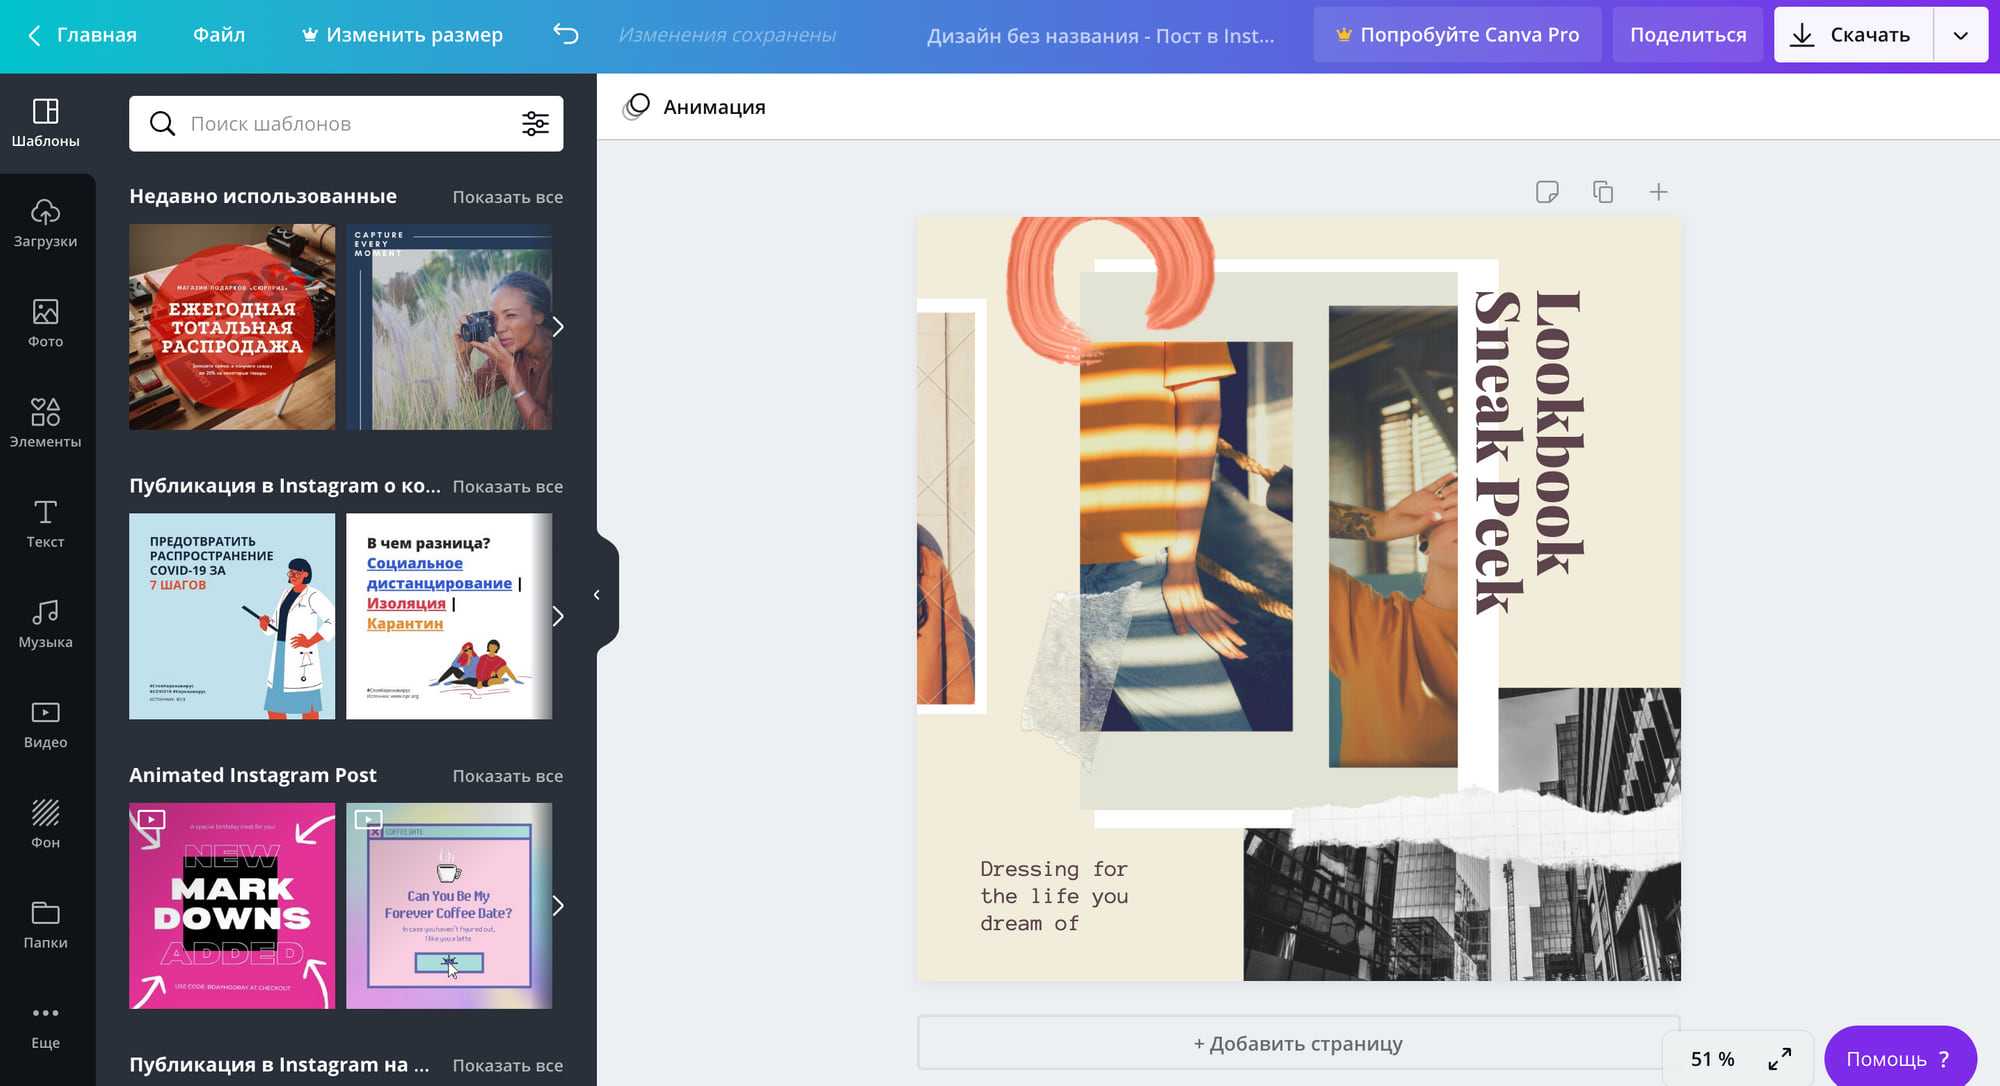Image resolution: width=2000 pixels, height=1086 pixels.
Task: Open the template search filter options
Action: coord(535,124)
